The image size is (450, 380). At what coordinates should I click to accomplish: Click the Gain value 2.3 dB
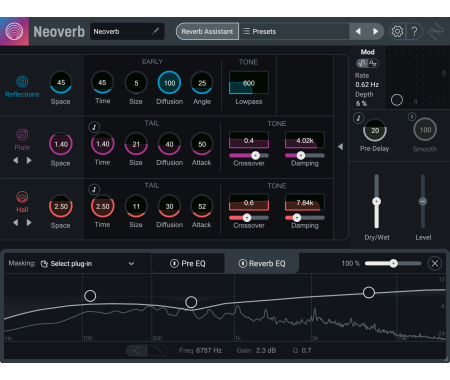pyautogui.click(x=266, y=350)
